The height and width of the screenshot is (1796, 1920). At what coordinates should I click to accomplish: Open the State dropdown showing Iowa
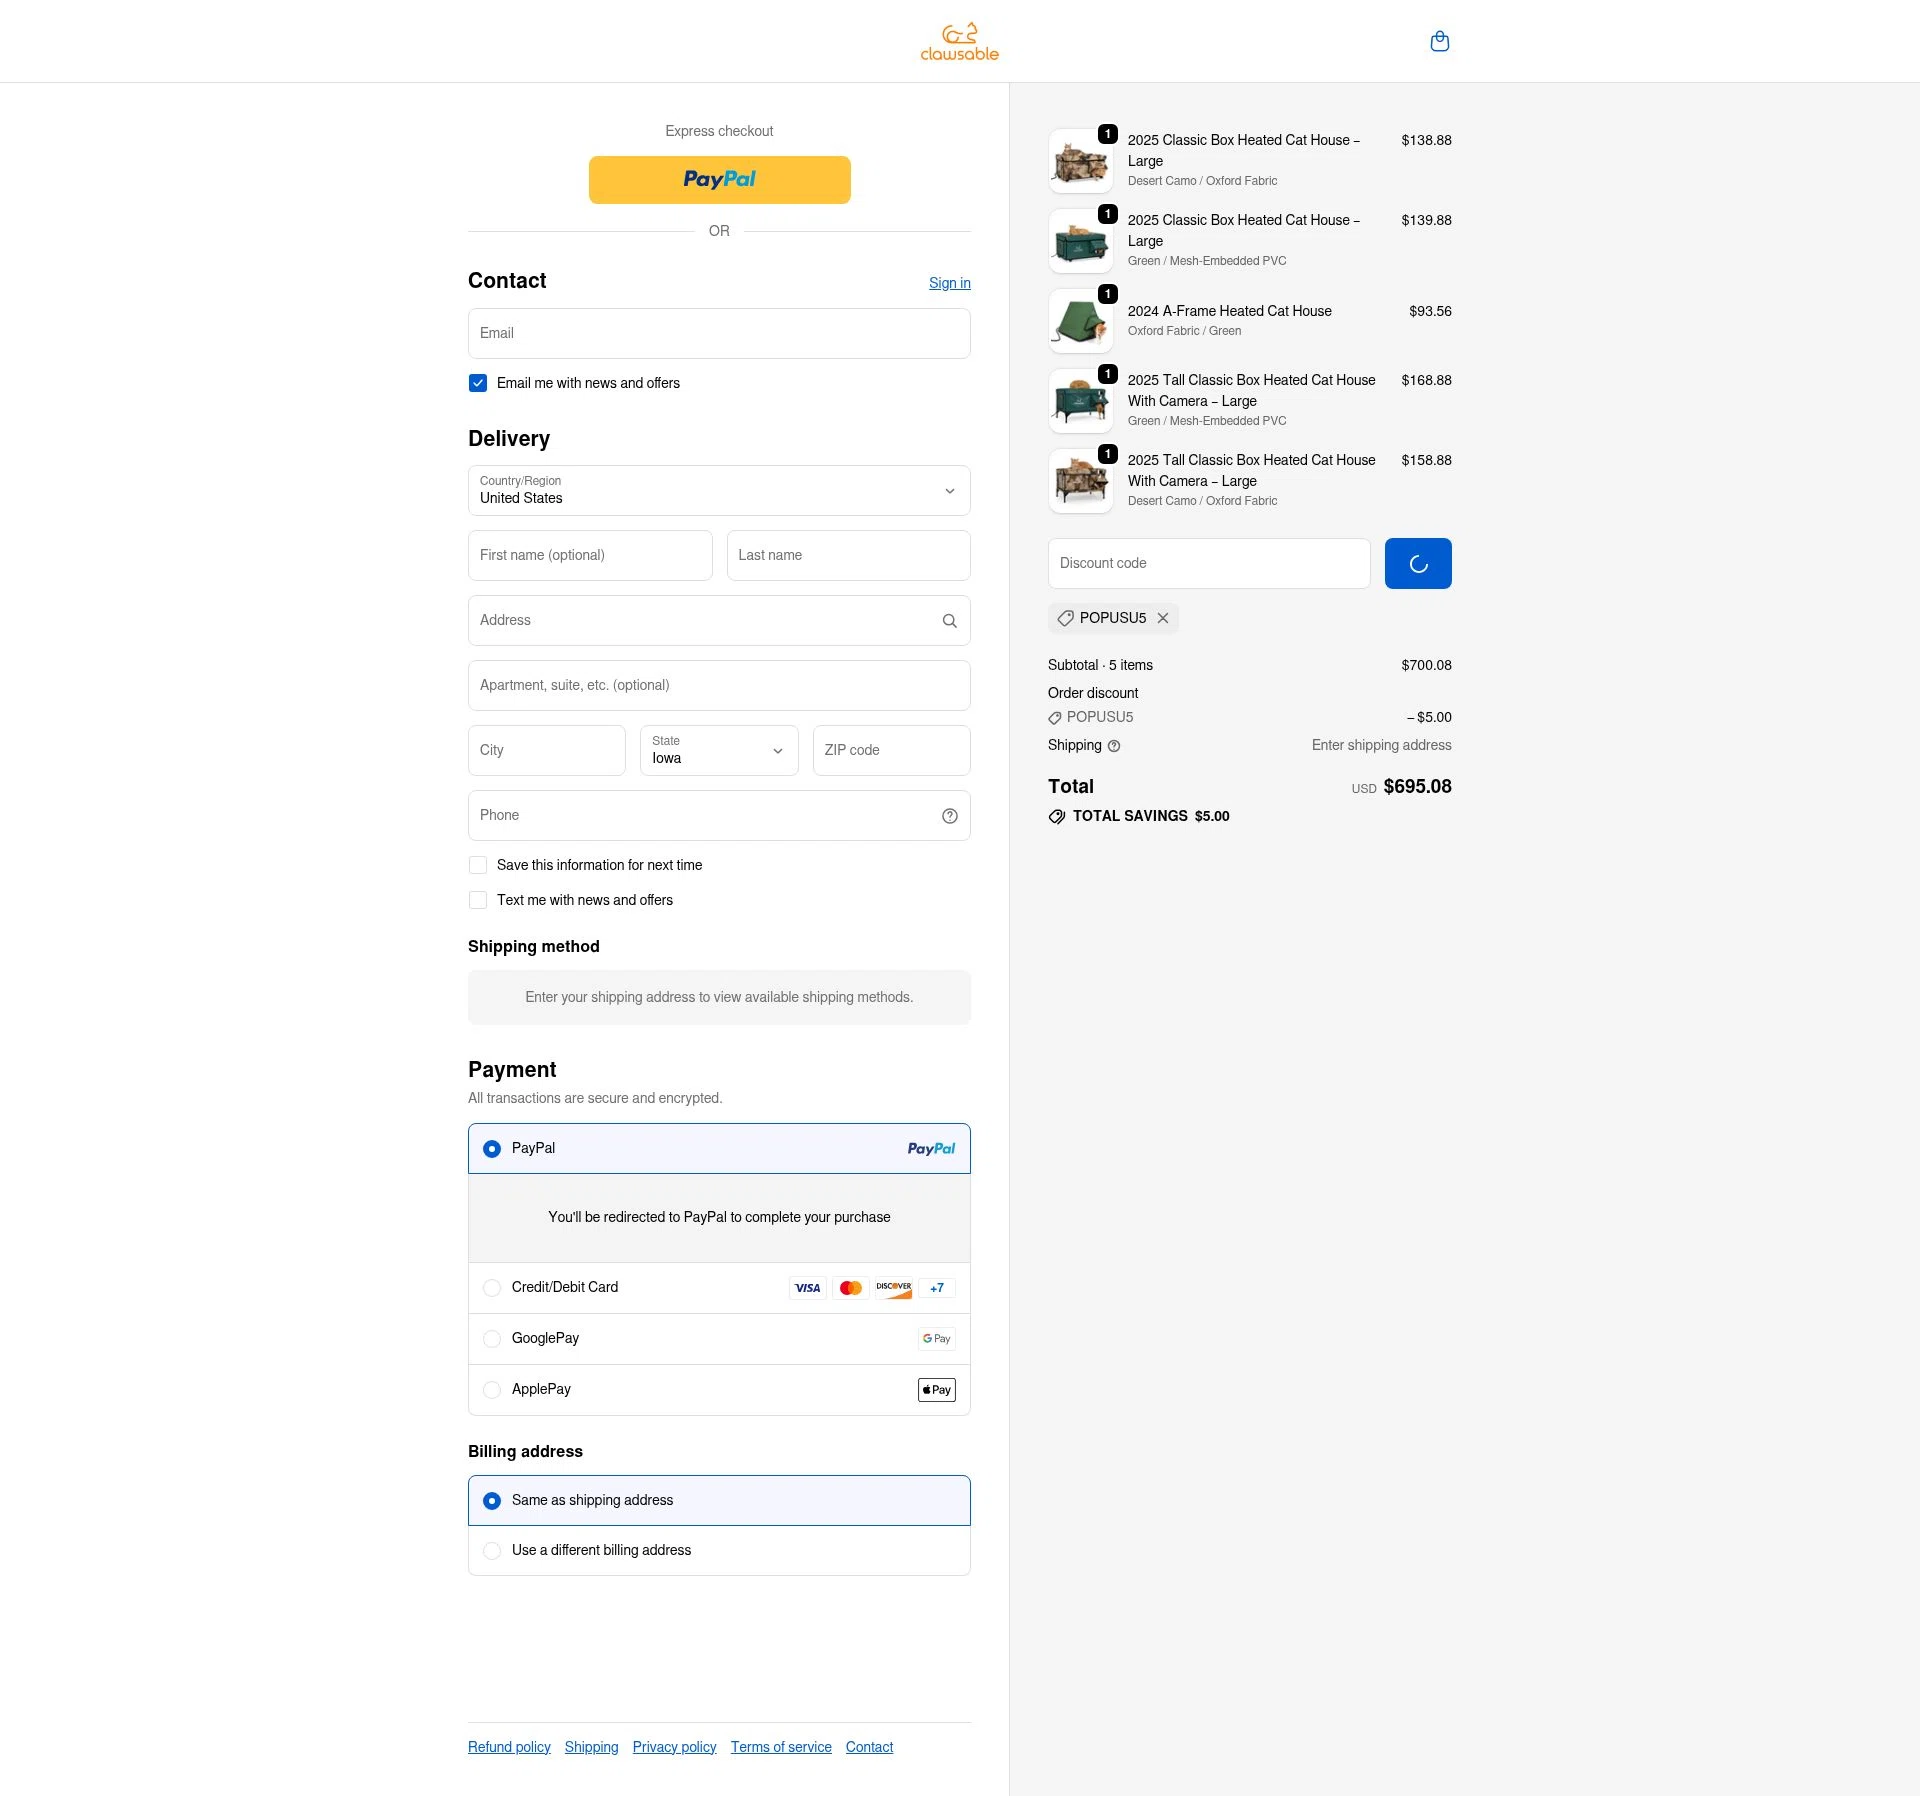(x=719, y=750)
